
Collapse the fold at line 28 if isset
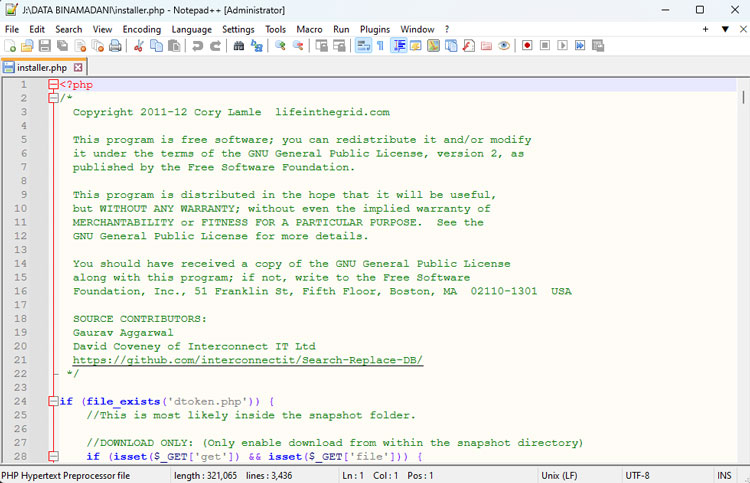pos(53,456)
